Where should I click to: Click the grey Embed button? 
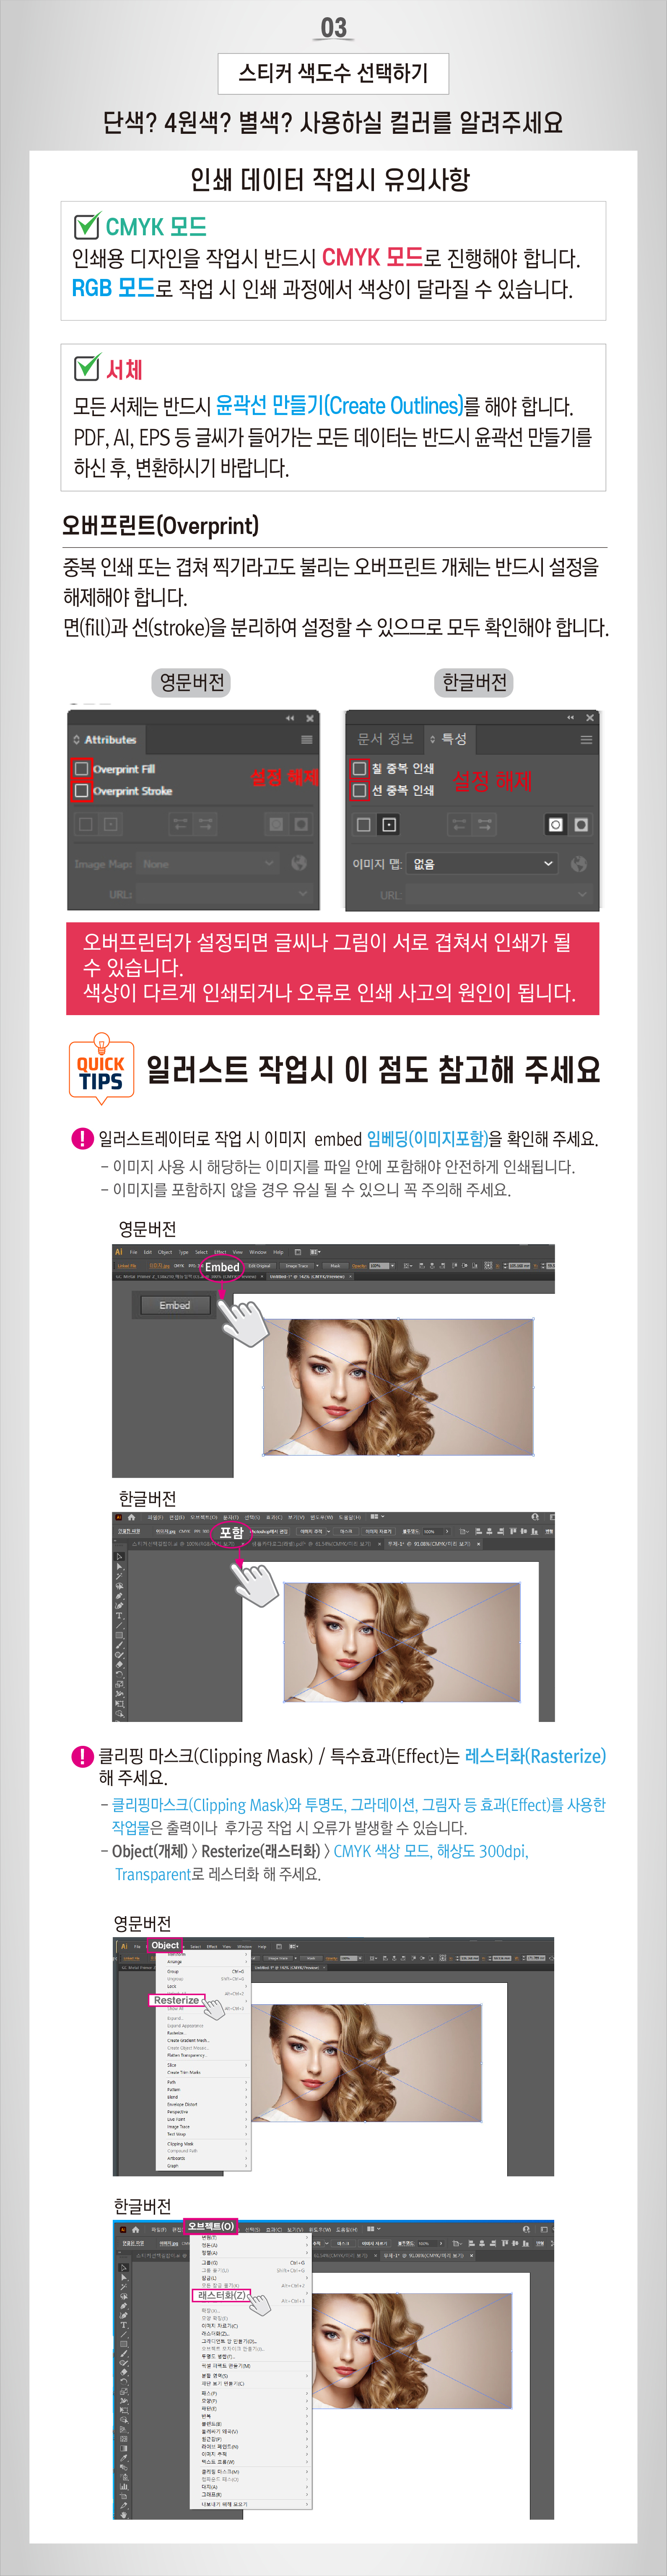174,1305
